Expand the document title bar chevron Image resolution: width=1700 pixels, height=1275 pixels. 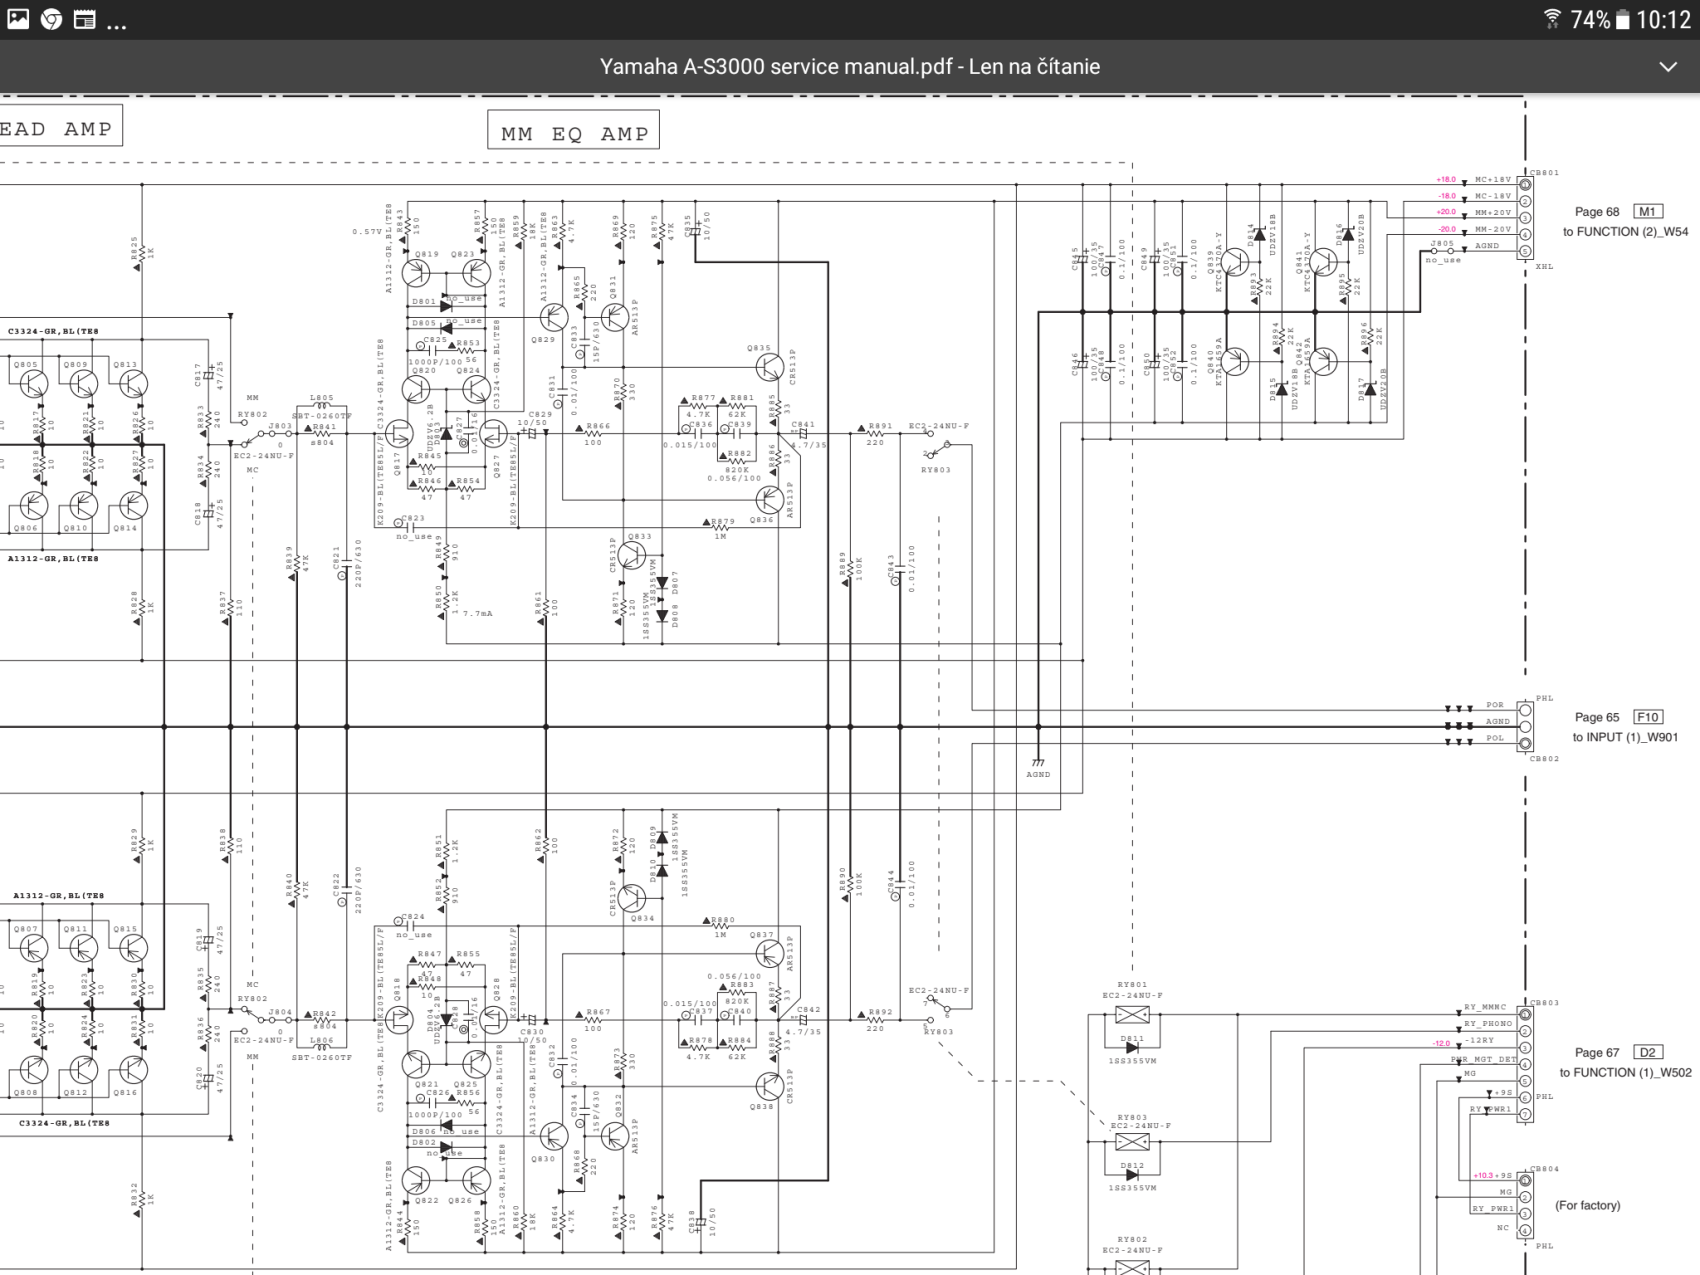(x=1667, y=67)
